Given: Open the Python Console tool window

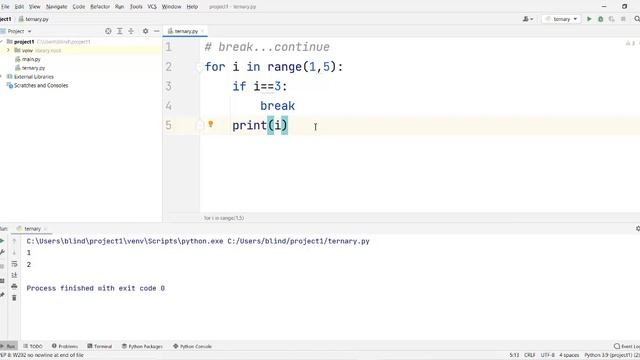Looking at the screenshot, I should (192, 346).
